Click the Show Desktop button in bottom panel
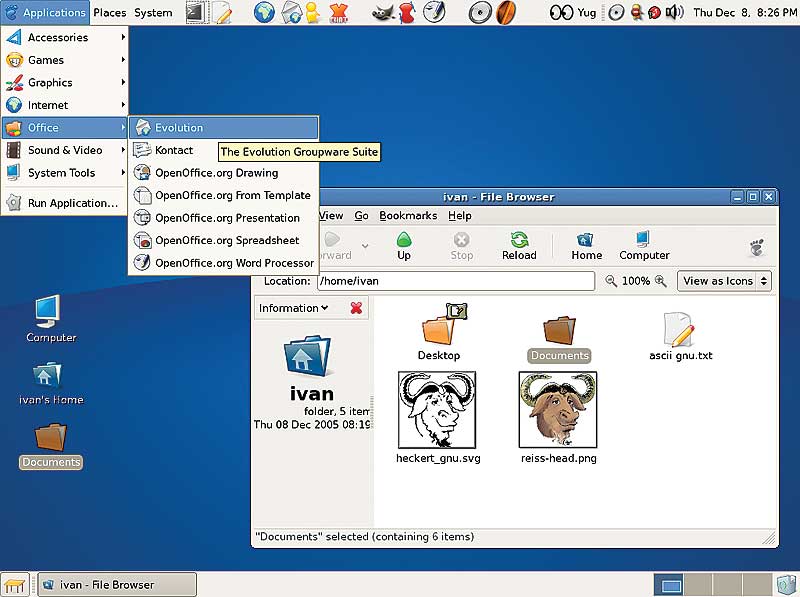The height and width of the screenshot is (597, 800). point(14,585)
